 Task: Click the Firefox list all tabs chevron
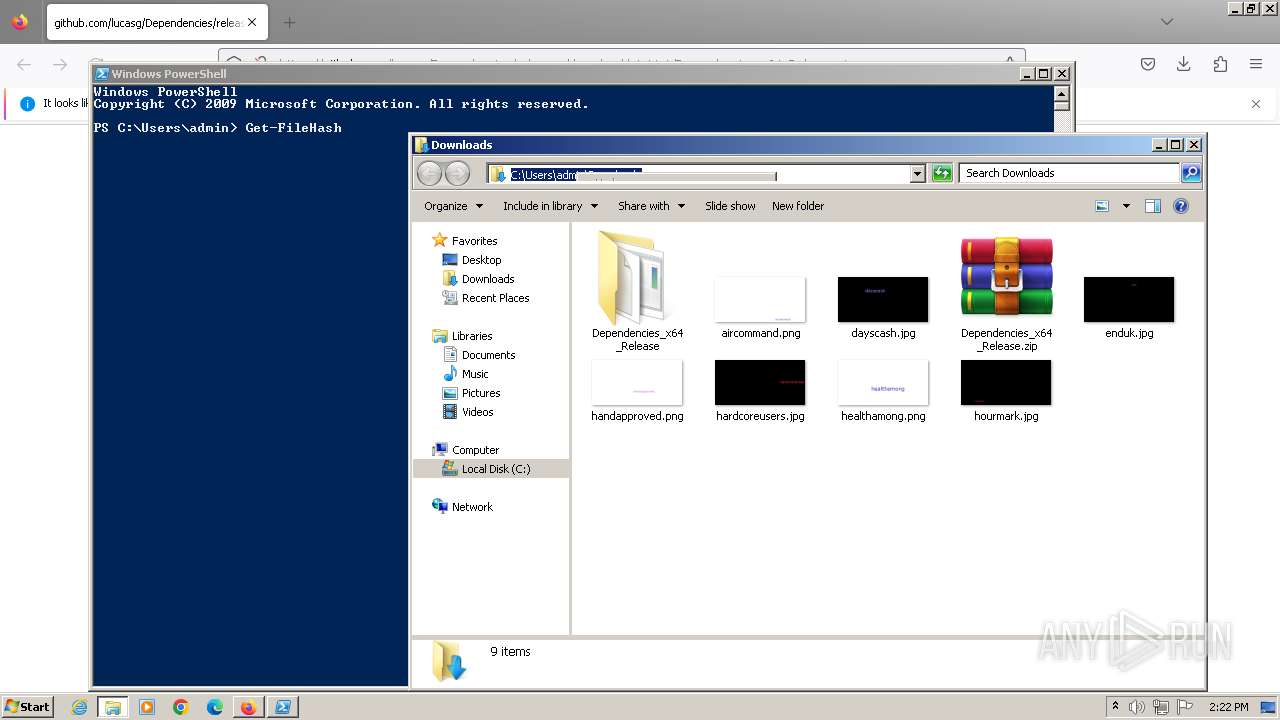1166,22
